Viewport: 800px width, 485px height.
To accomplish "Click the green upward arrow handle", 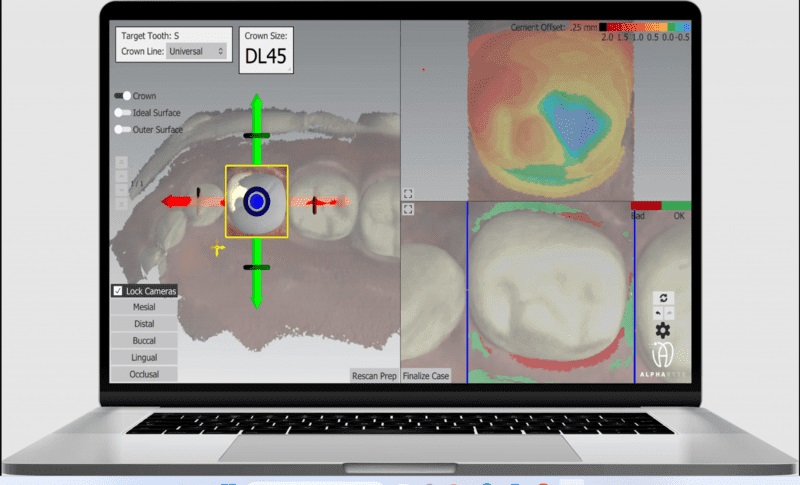I will click(x=256, y=104).
